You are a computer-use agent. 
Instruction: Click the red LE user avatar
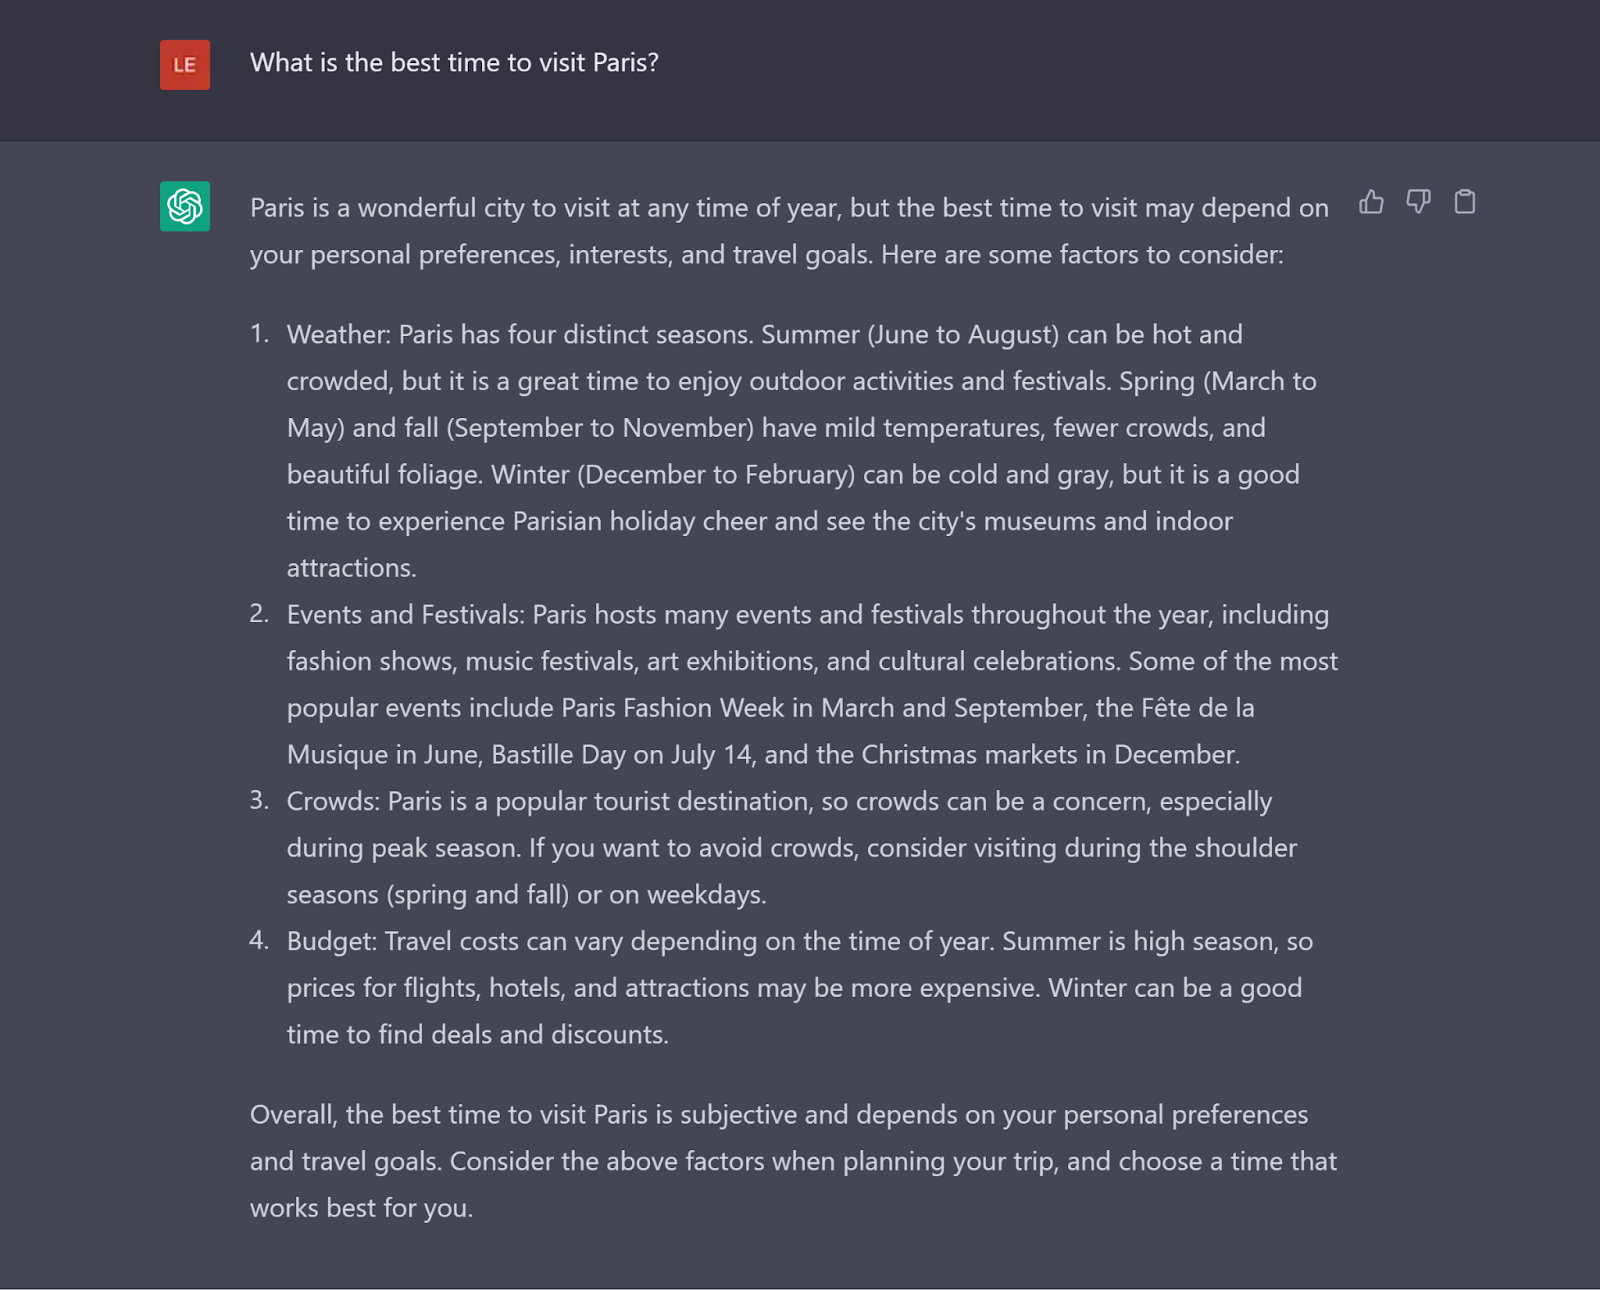pos(185,65)
